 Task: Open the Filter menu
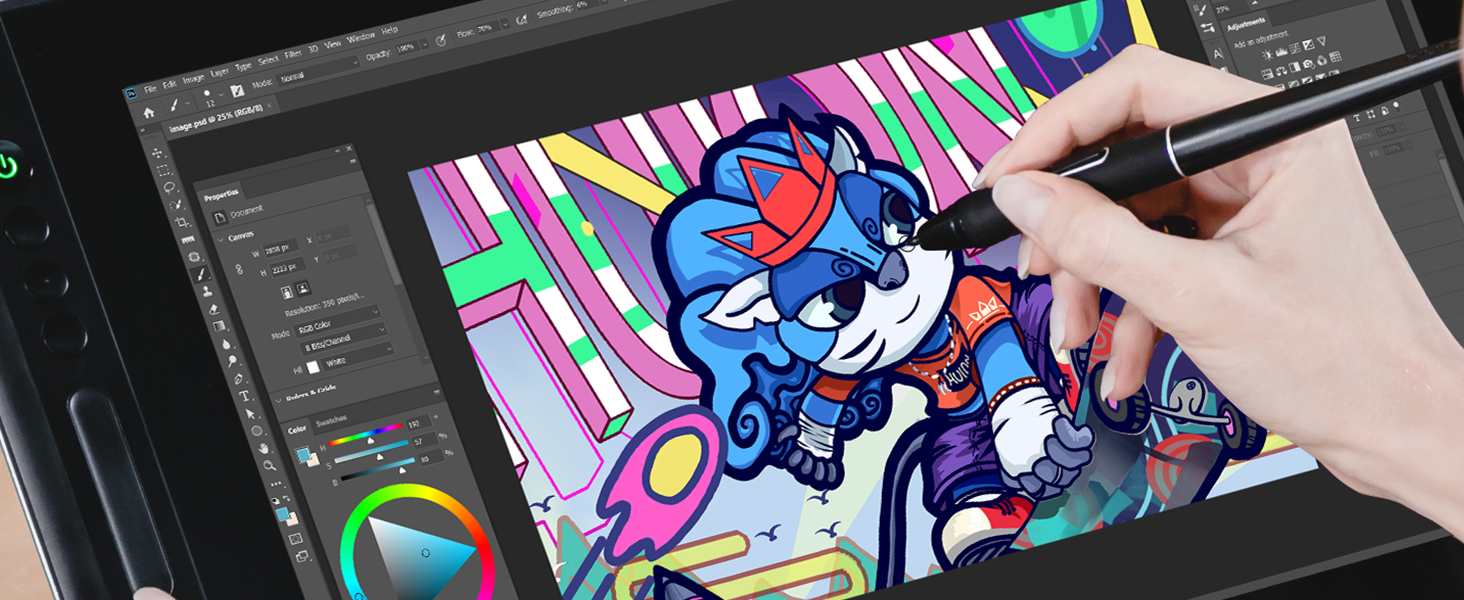tap(292, 54)
